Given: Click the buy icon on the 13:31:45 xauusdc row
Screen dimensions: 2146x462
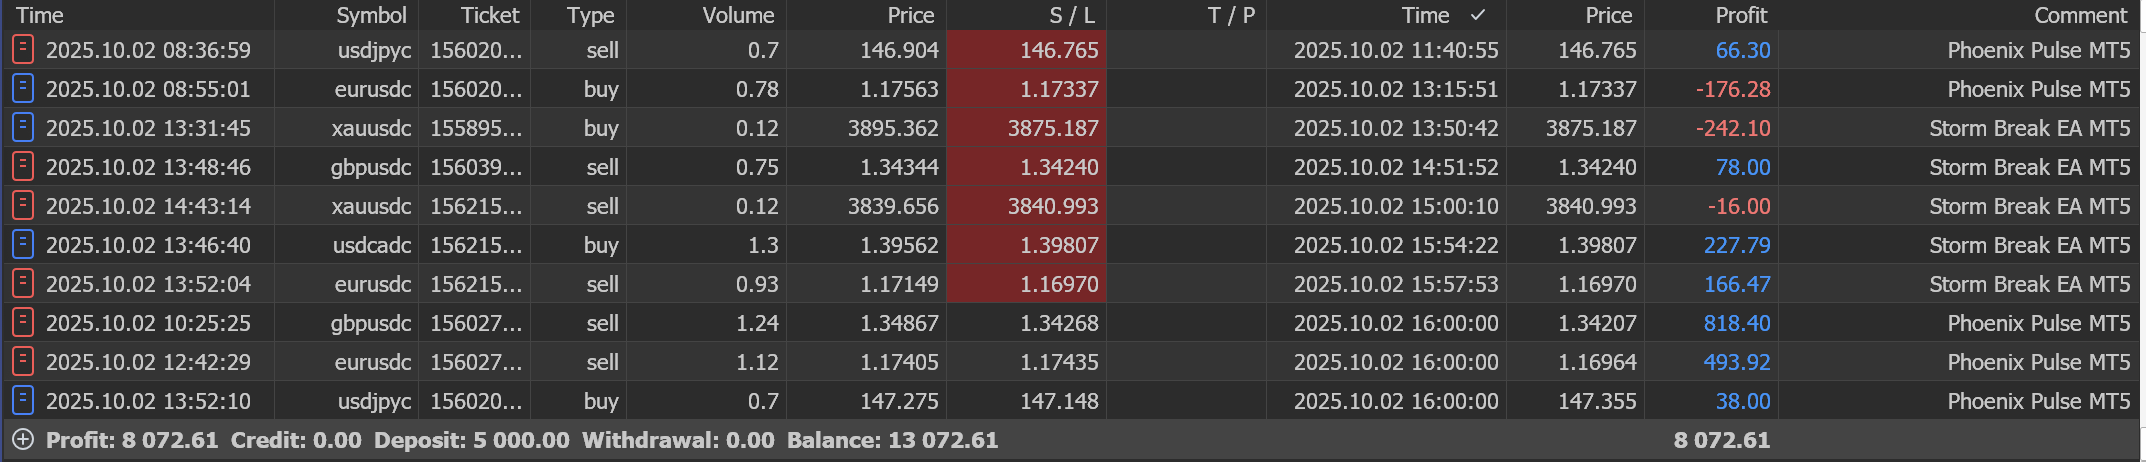Looking at the screenshot, I should (23, 128).
